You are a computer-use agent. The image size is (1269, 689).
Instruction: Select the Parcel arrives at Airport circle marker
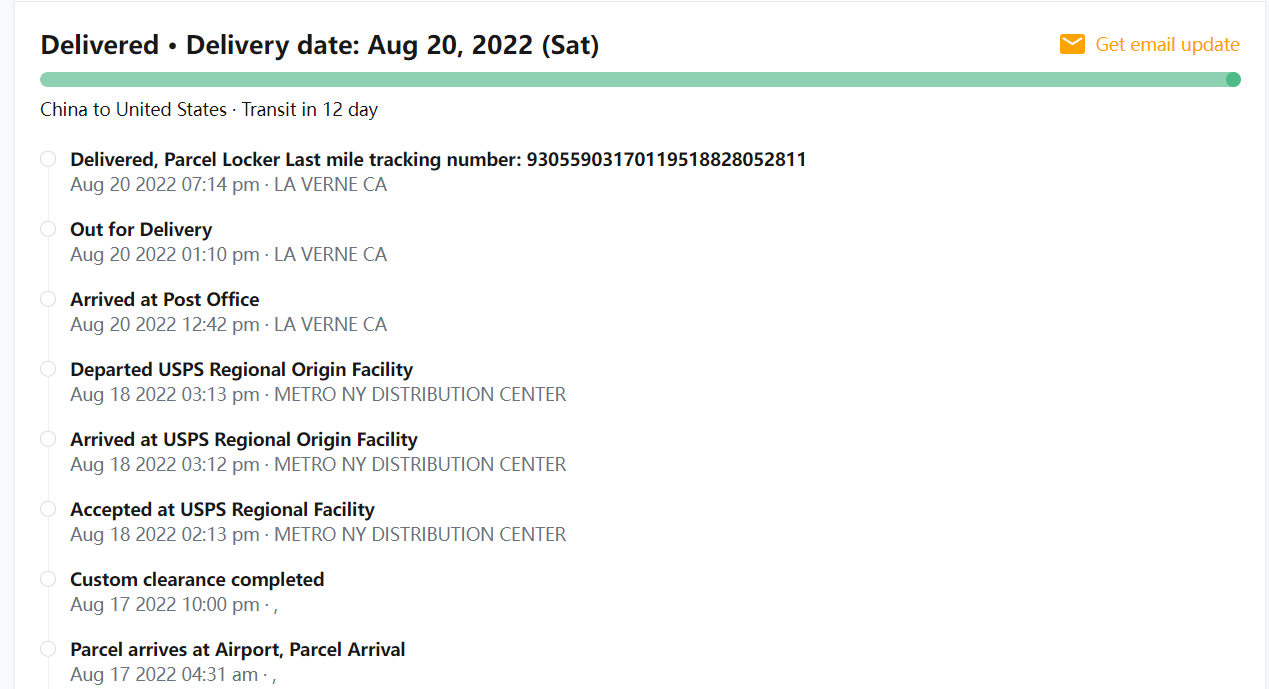[48, 649]
